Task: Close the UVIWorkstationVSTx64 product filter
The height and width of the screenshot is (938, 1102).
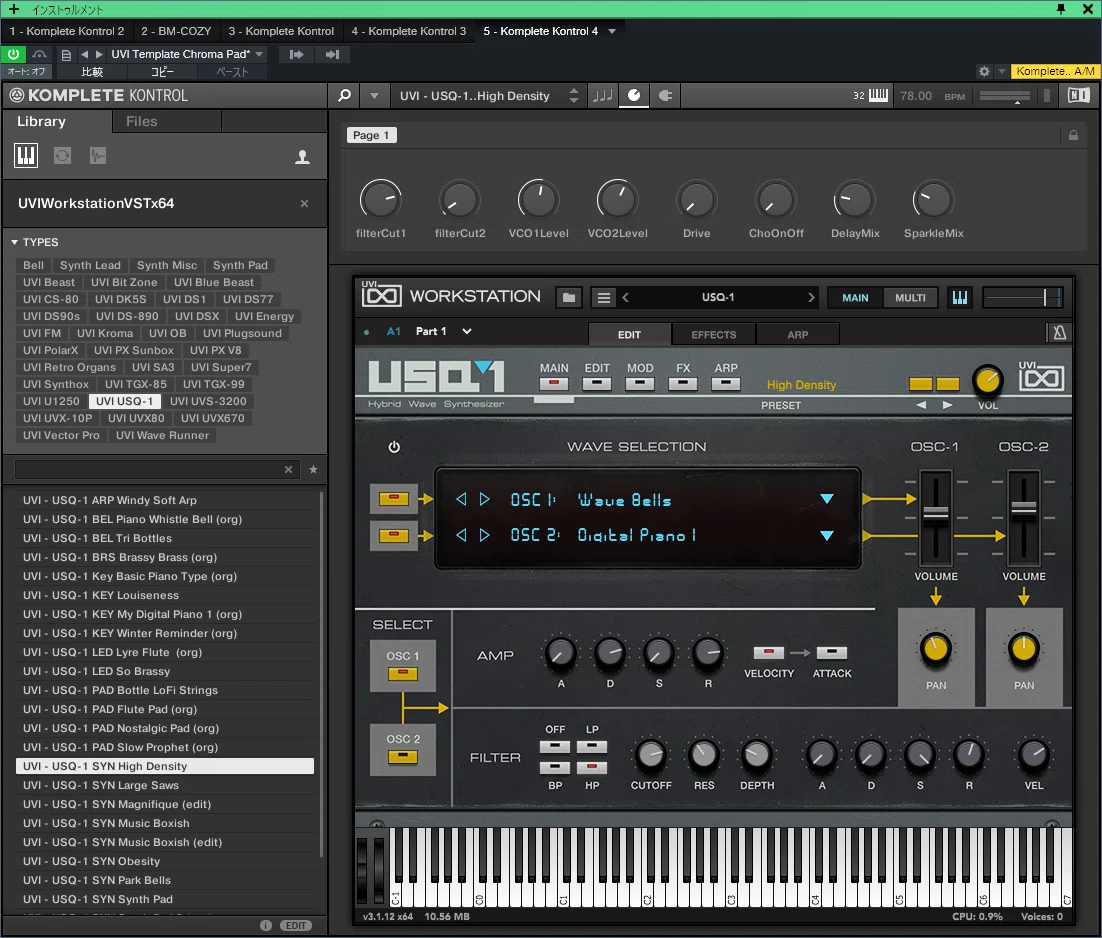Action: [304, 204]
